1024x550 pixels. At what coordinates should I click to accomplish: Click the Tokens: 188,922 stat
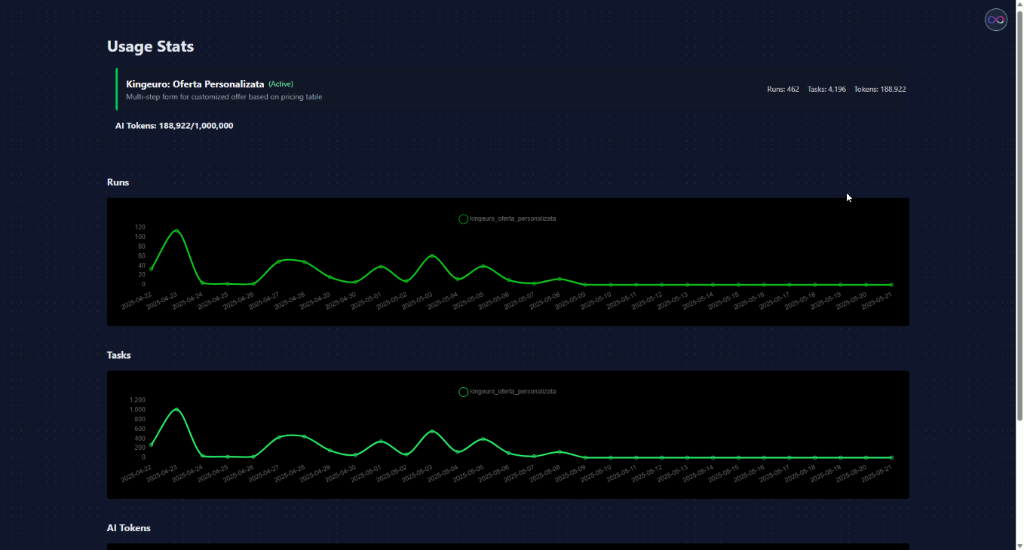(x=880, y=90)
